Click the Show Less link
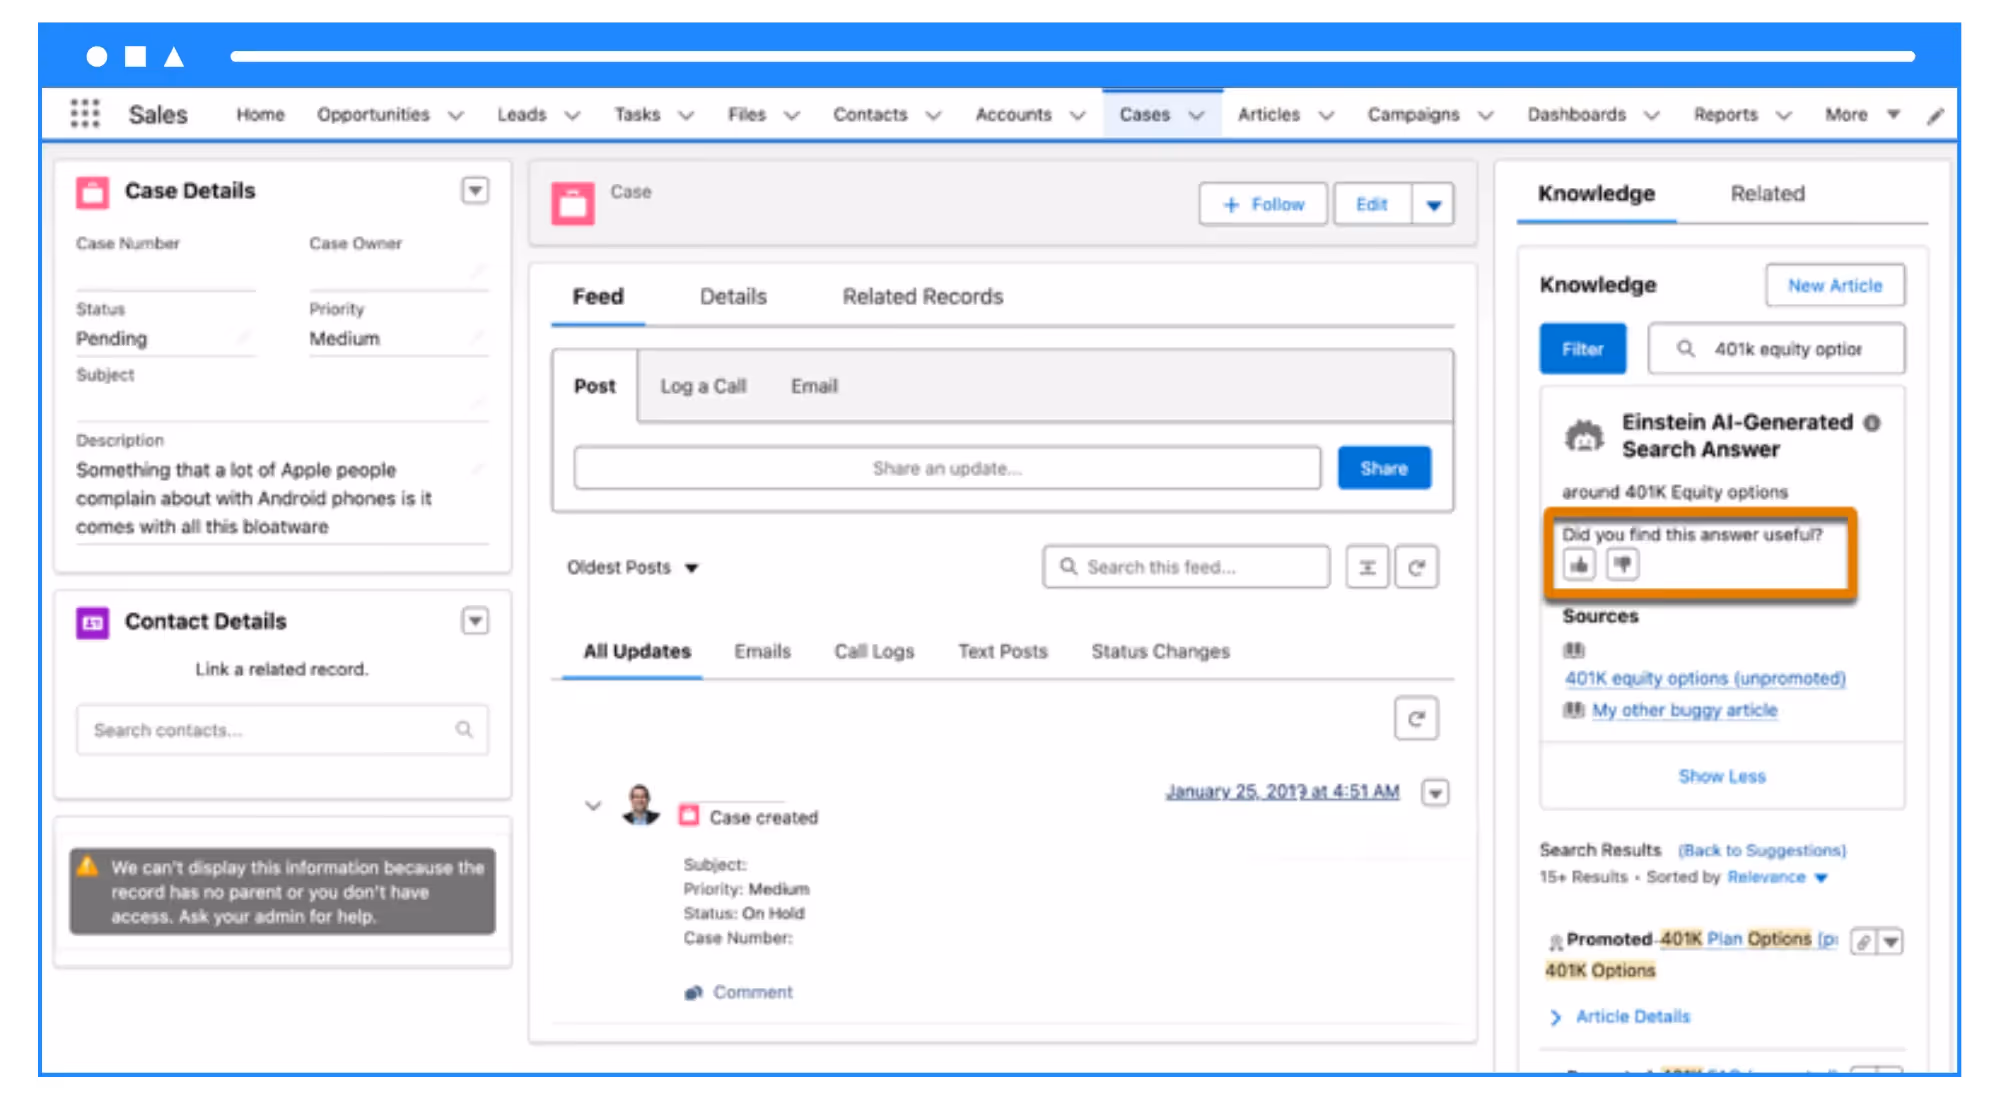Image resolution: width=2000 pixels, height=1100 pixels. [1722, 777]
